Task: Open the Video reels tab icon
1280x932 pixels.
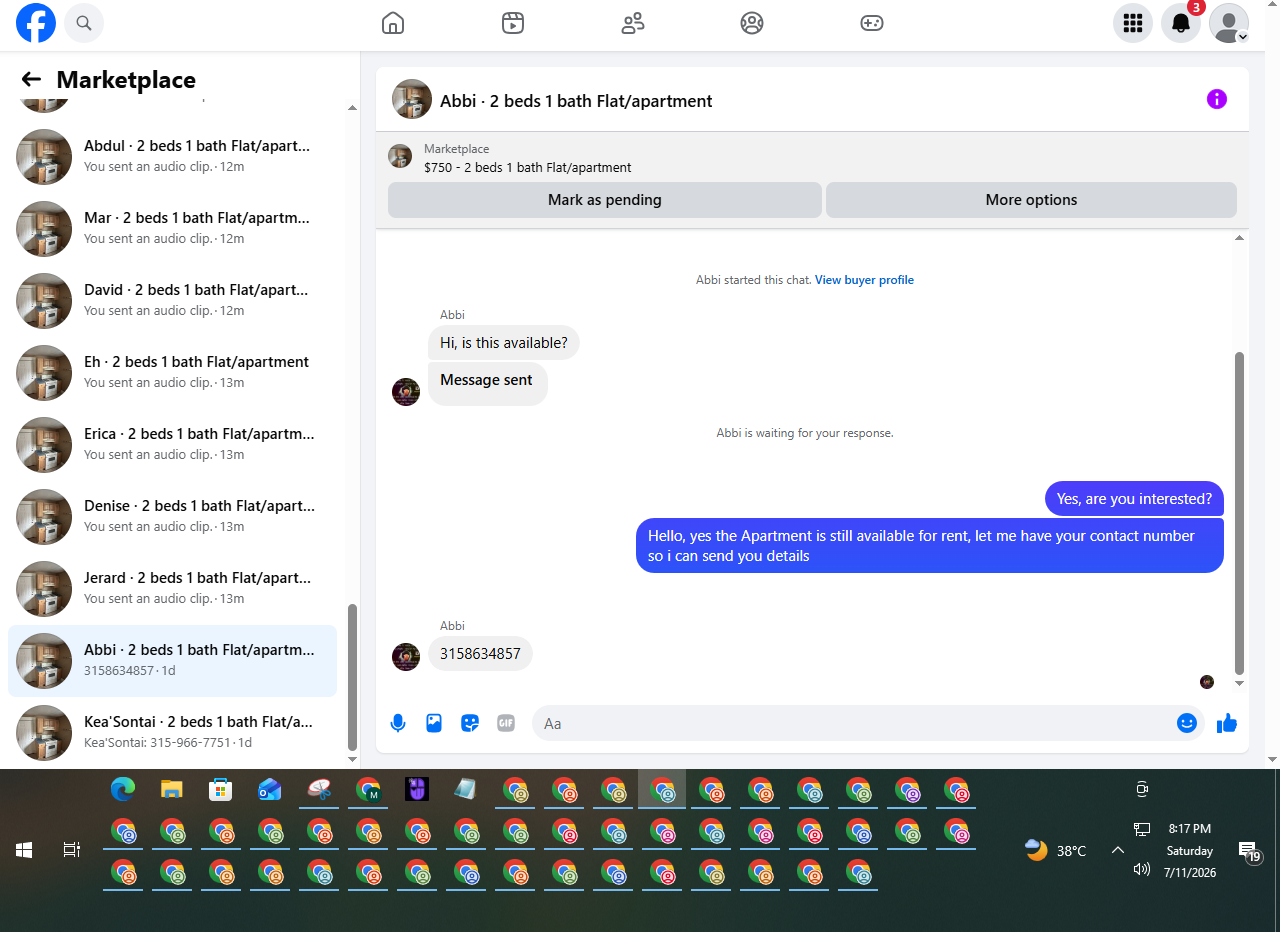Action: (513, 23)
